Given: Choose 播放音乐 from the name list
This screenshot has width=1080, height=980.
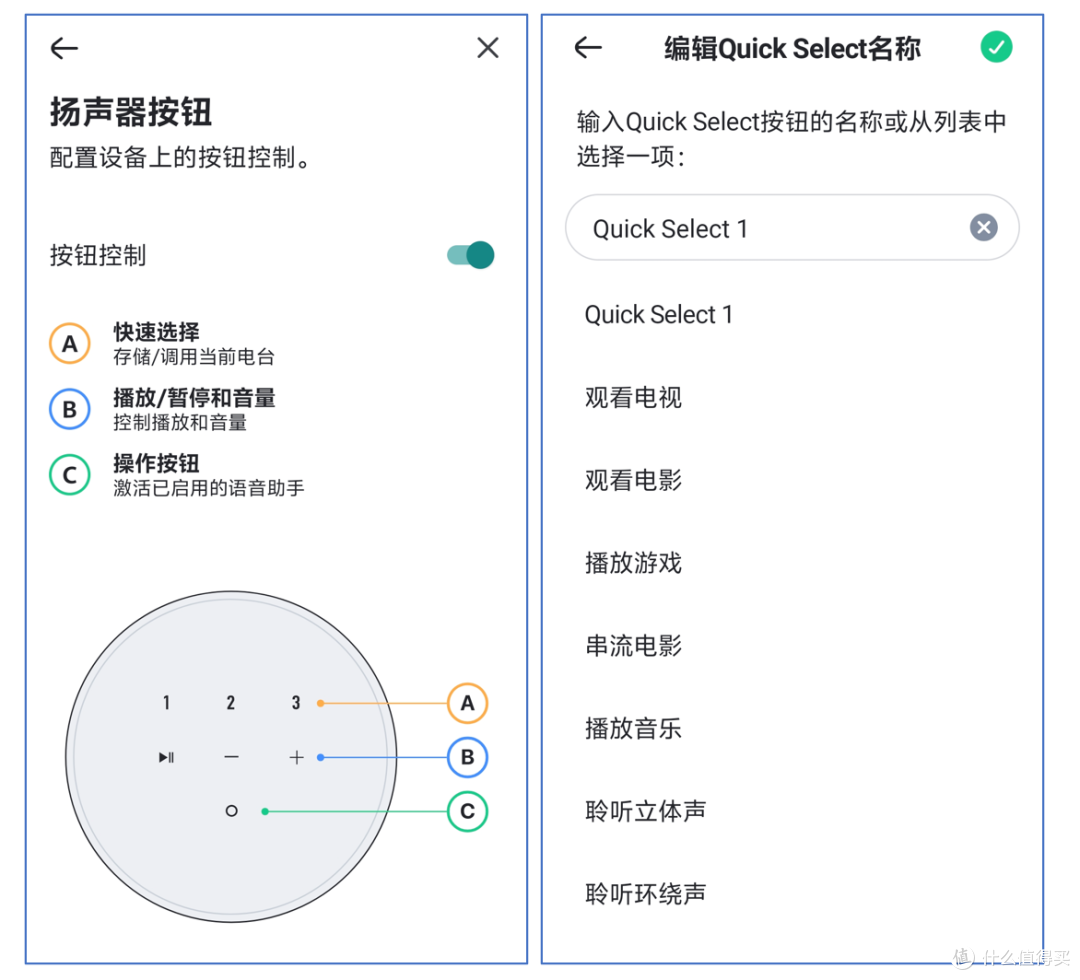Looking at the screenshot, I should [x=633, y=728].
